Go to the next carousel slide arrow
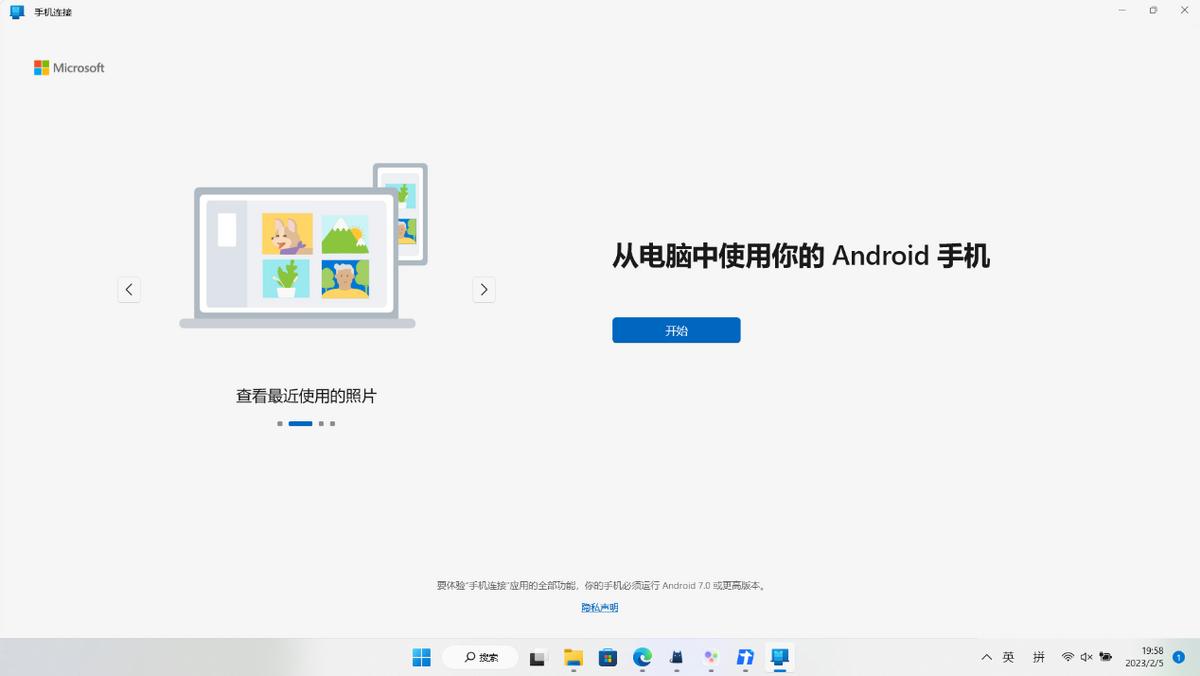 click(484, 290)
